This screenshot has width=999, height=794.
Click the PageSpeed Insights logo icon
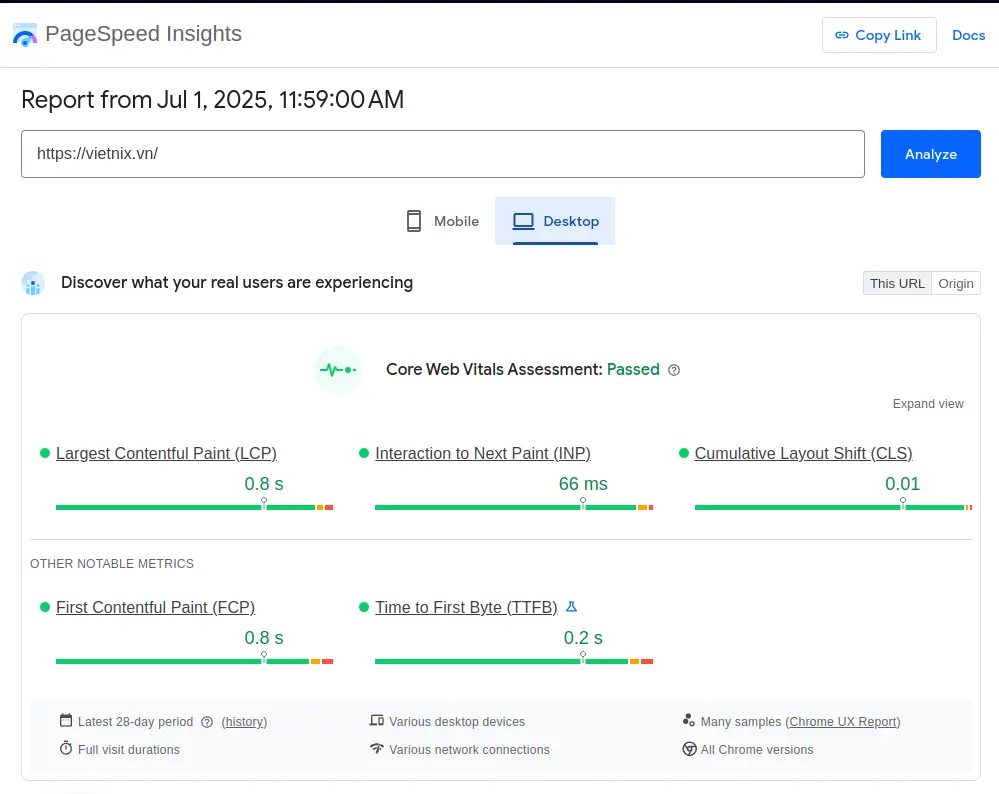pyautogui.click(x=24, y=35)
